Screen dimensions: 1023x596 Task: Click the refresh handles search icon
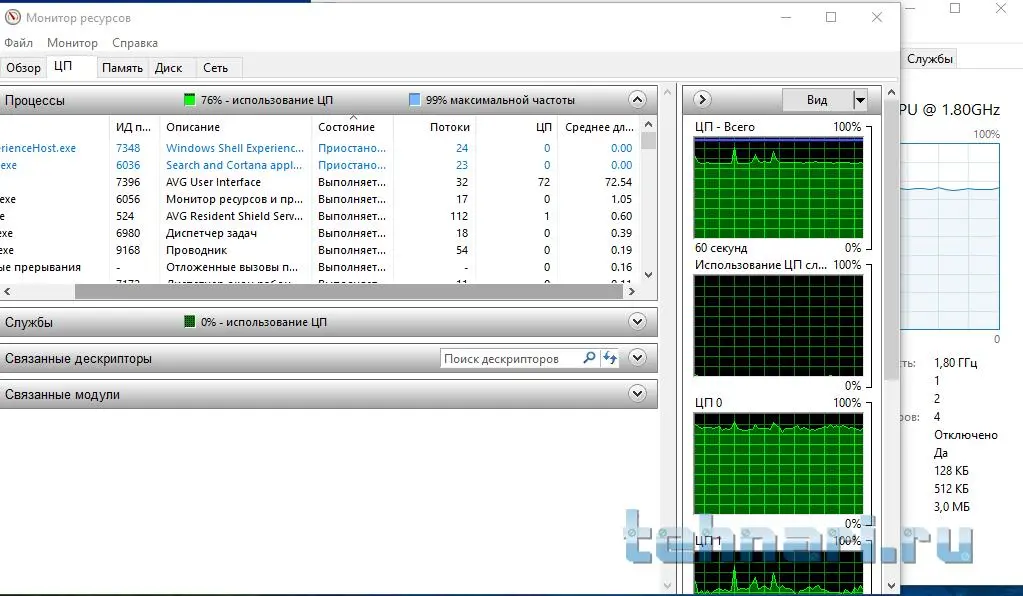[610, 358]
